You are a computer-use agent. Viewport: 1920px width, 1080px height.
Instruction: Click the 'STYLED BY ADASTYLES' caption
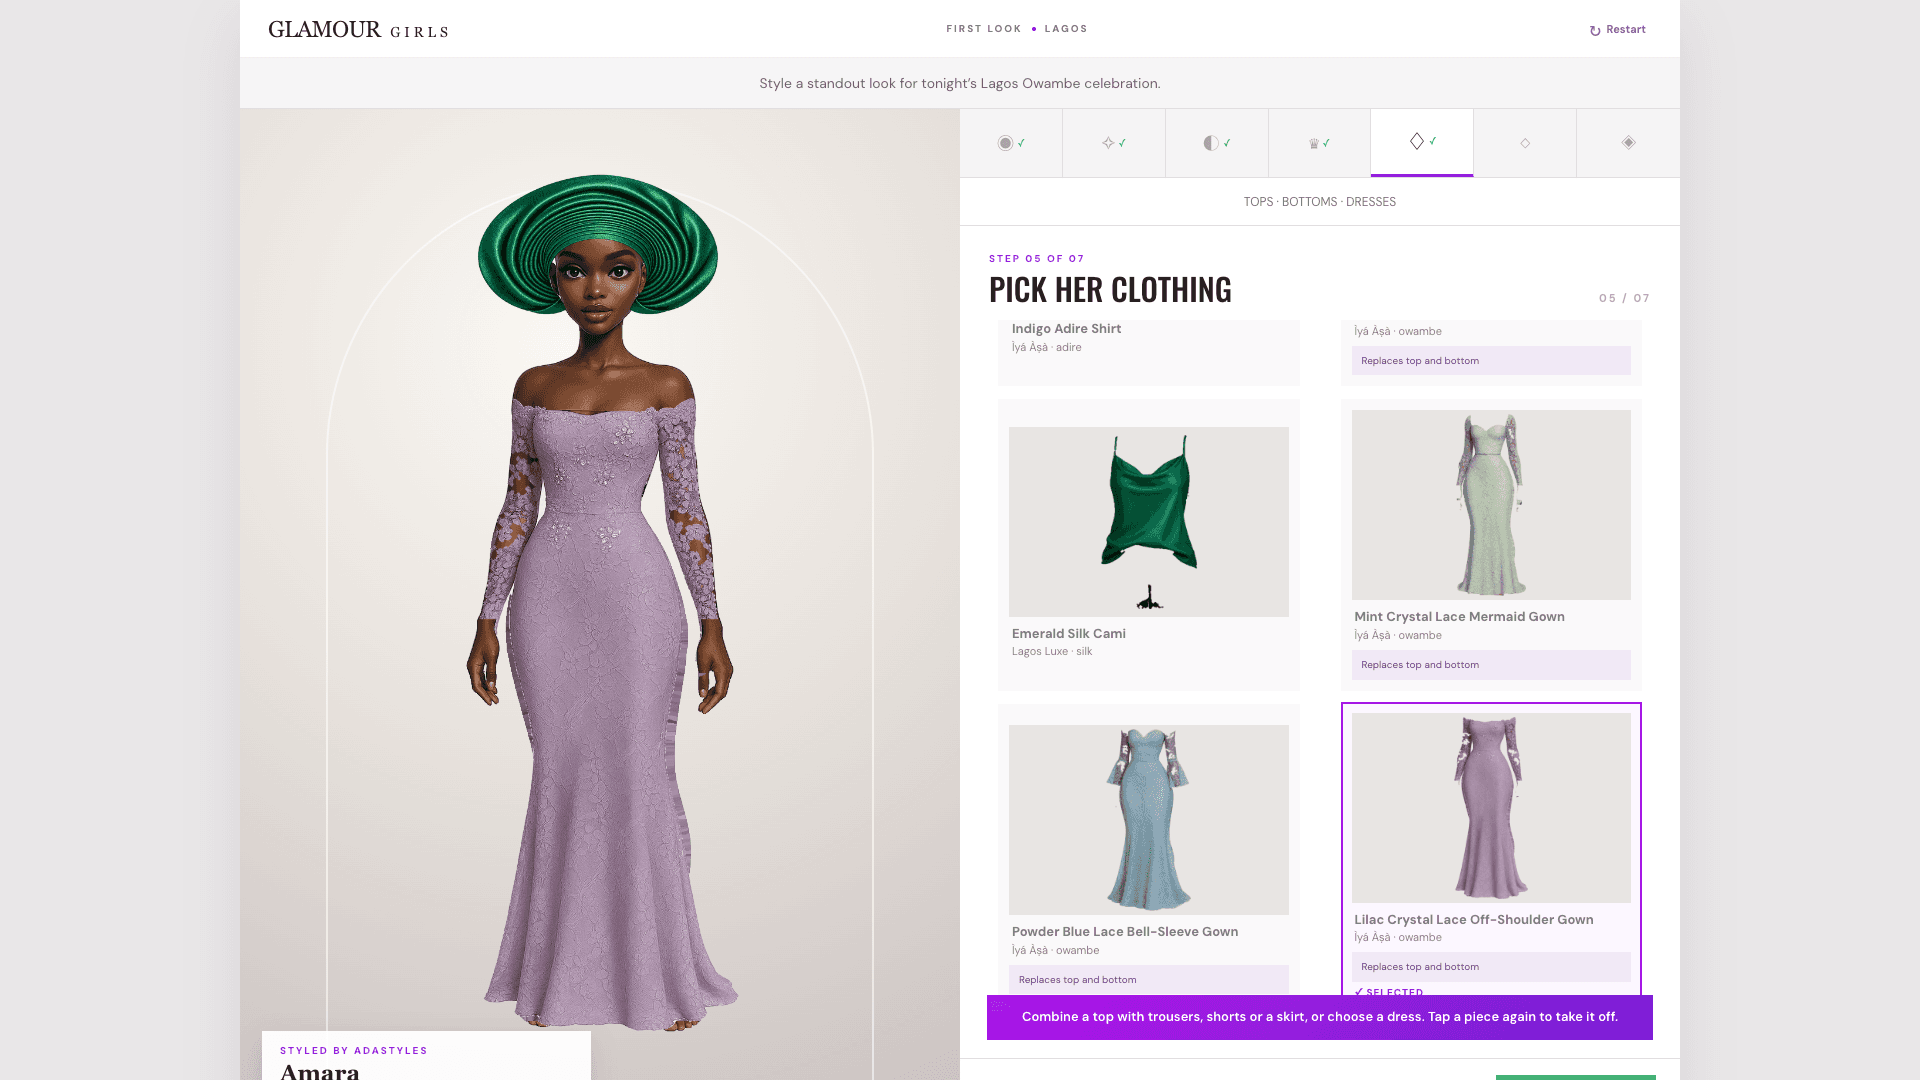(354, 1051)
